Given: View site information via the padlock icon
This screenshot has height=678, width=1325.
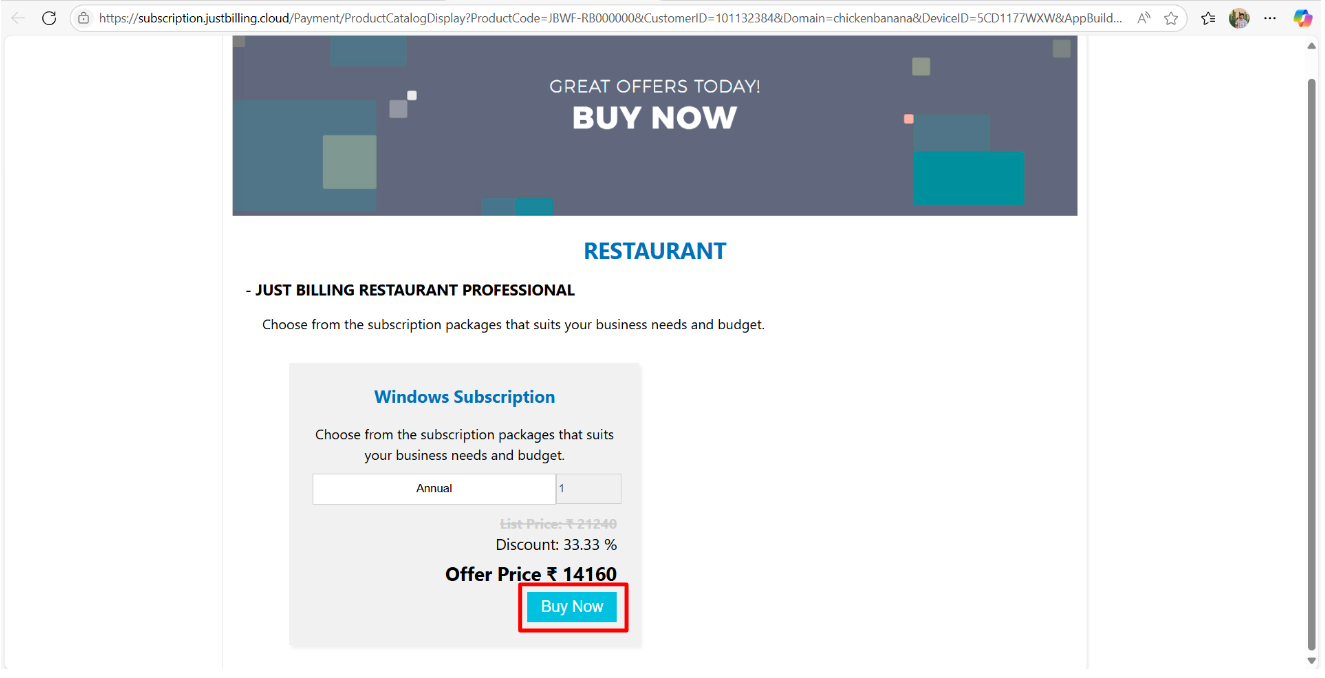Looking at the screenshot, I should 84,18.
